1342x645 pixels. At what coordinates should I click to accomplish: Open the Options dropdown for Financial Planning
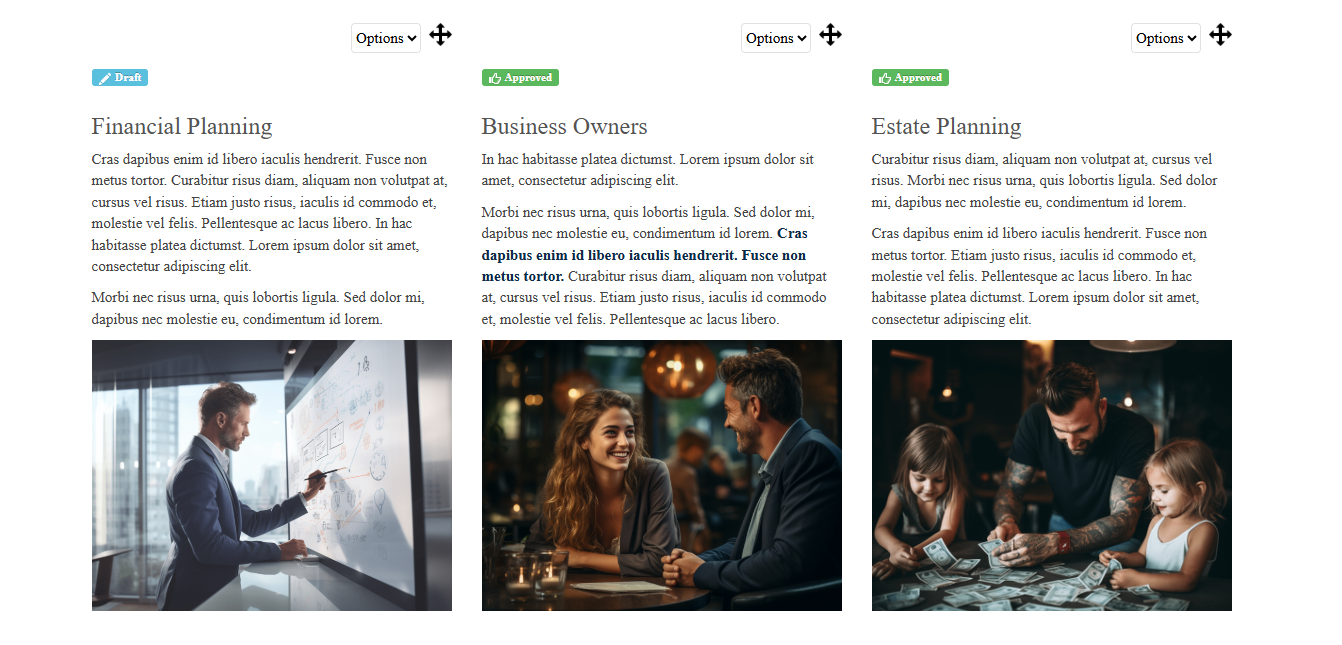tap(386, 38)
